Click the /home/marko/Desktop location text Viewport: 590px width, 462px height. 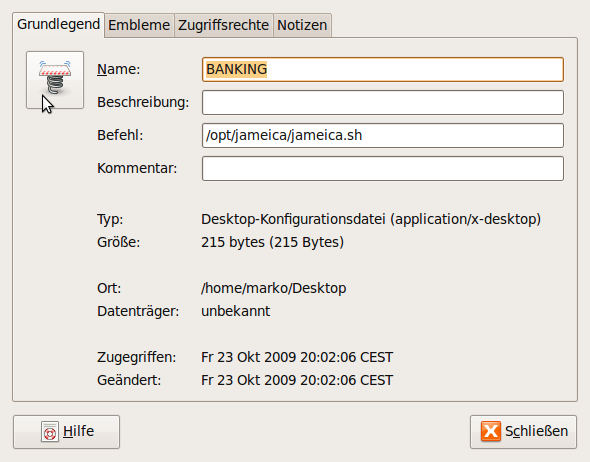coord(274,288)
